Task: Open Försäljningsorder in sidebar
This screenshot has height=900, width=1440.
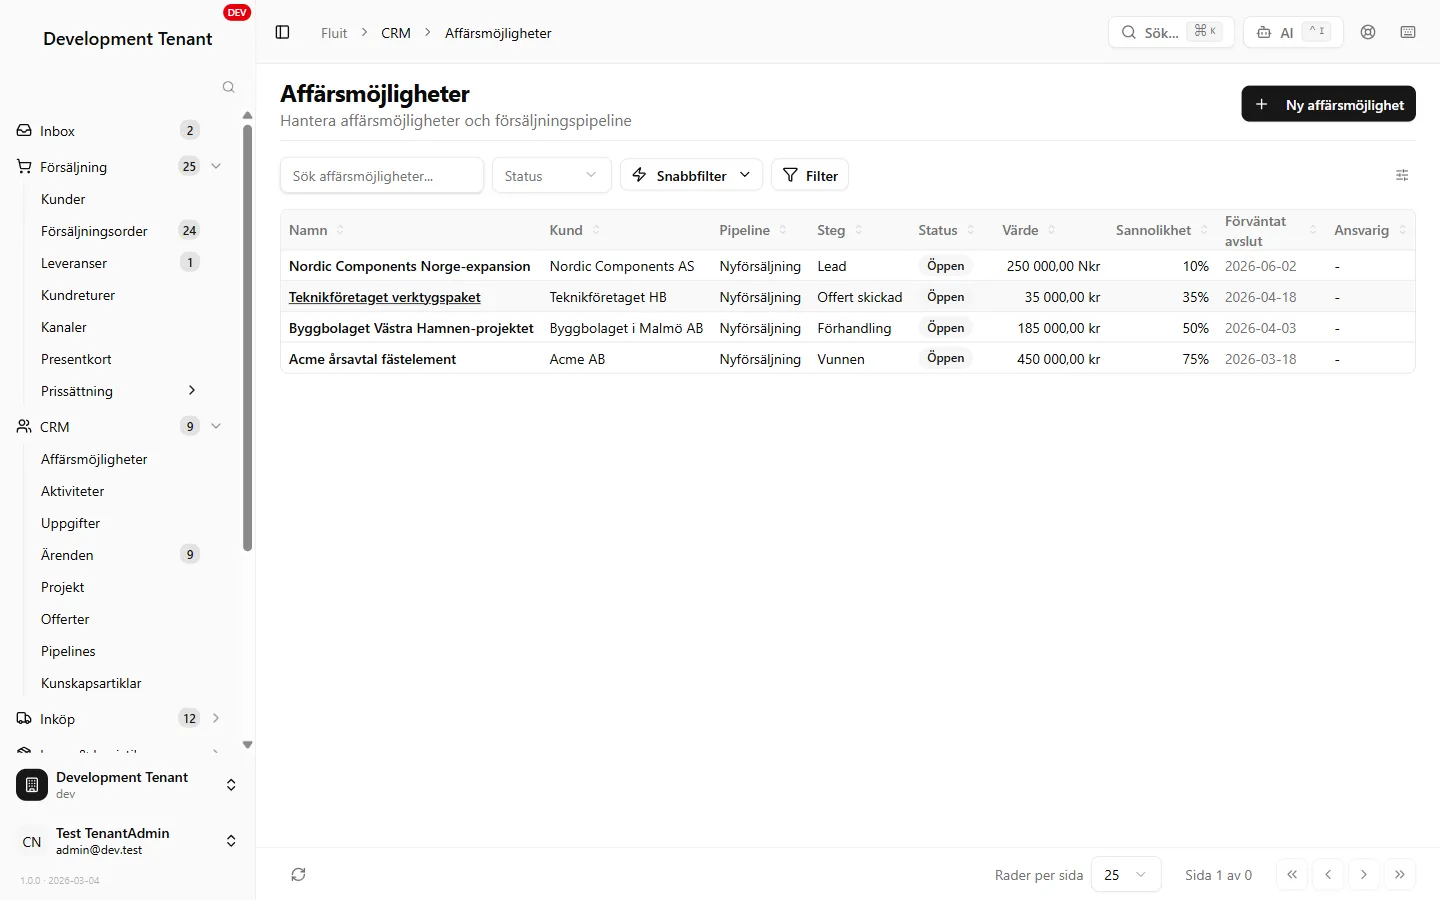Action: [x=94, y=231]
